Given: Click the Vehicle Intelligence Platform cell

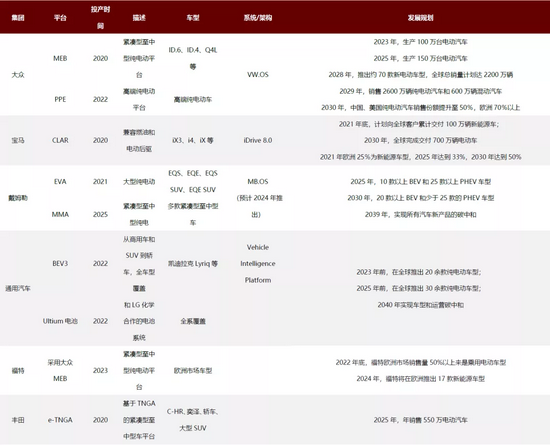Looking at the screenshot, I should point(258,264).
